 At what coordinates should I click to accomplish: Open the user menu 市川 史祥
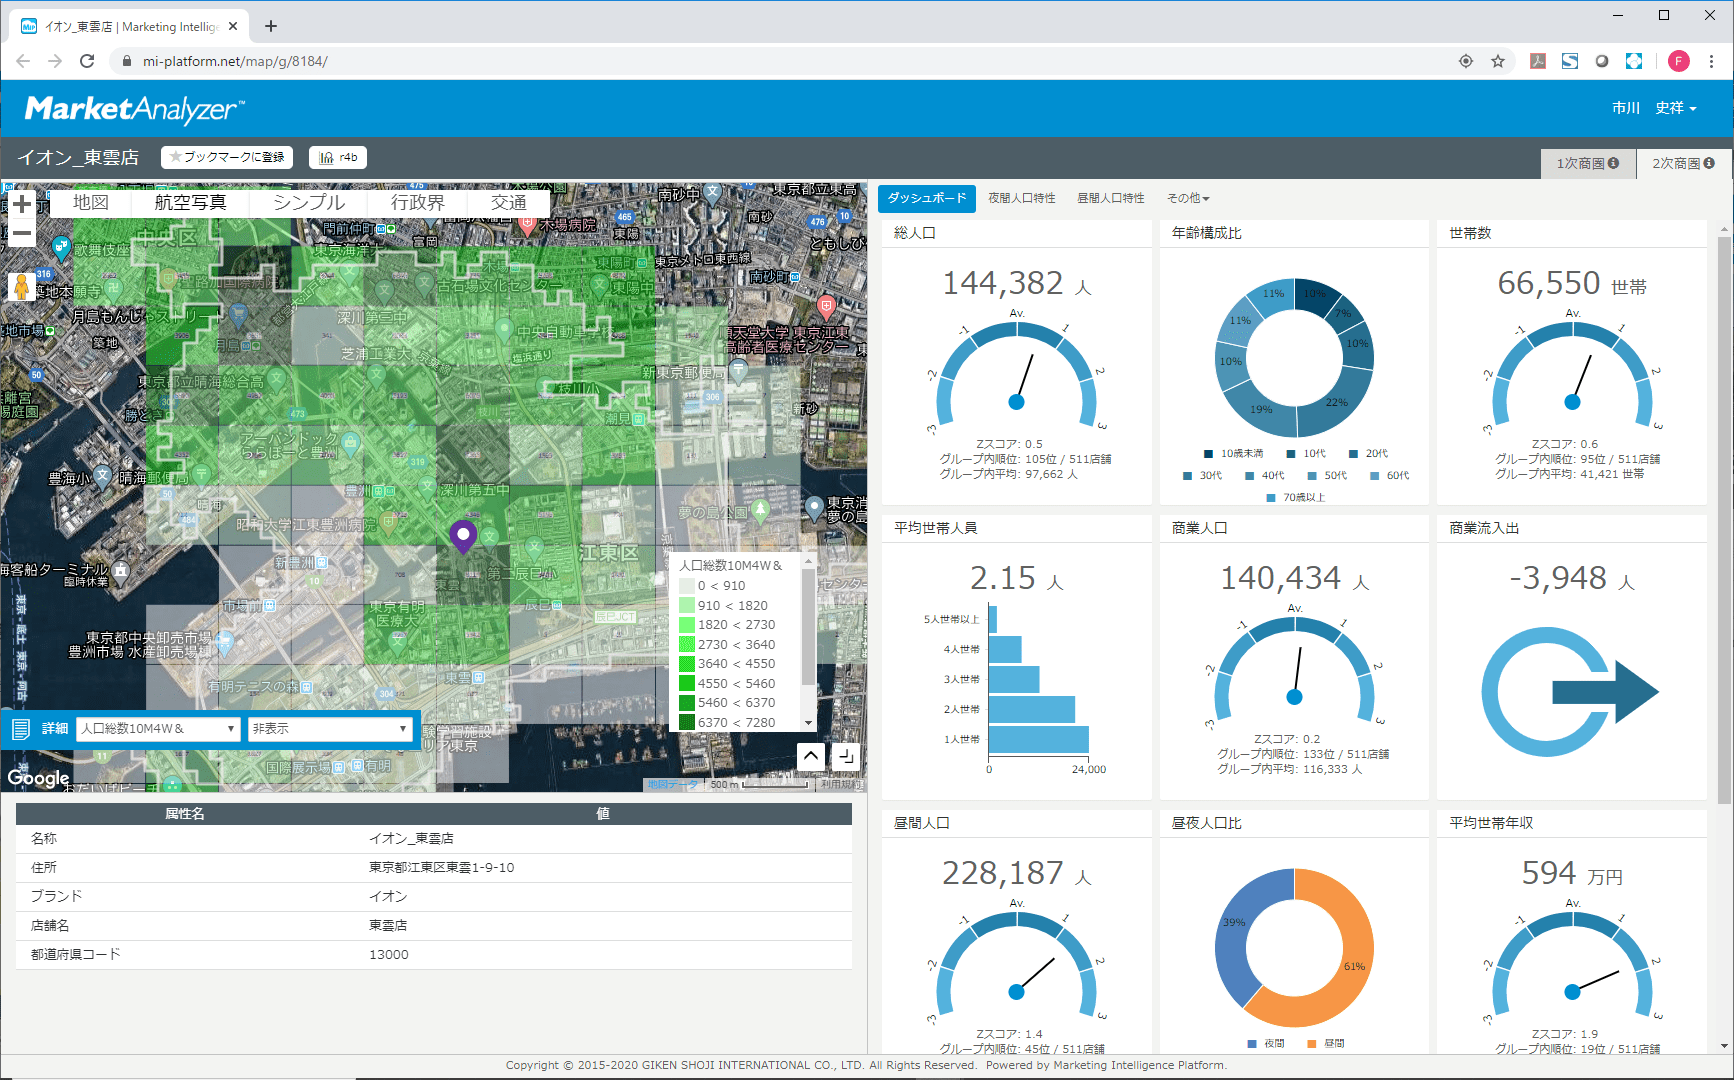pyautogui.click(x=1654, y=108)
